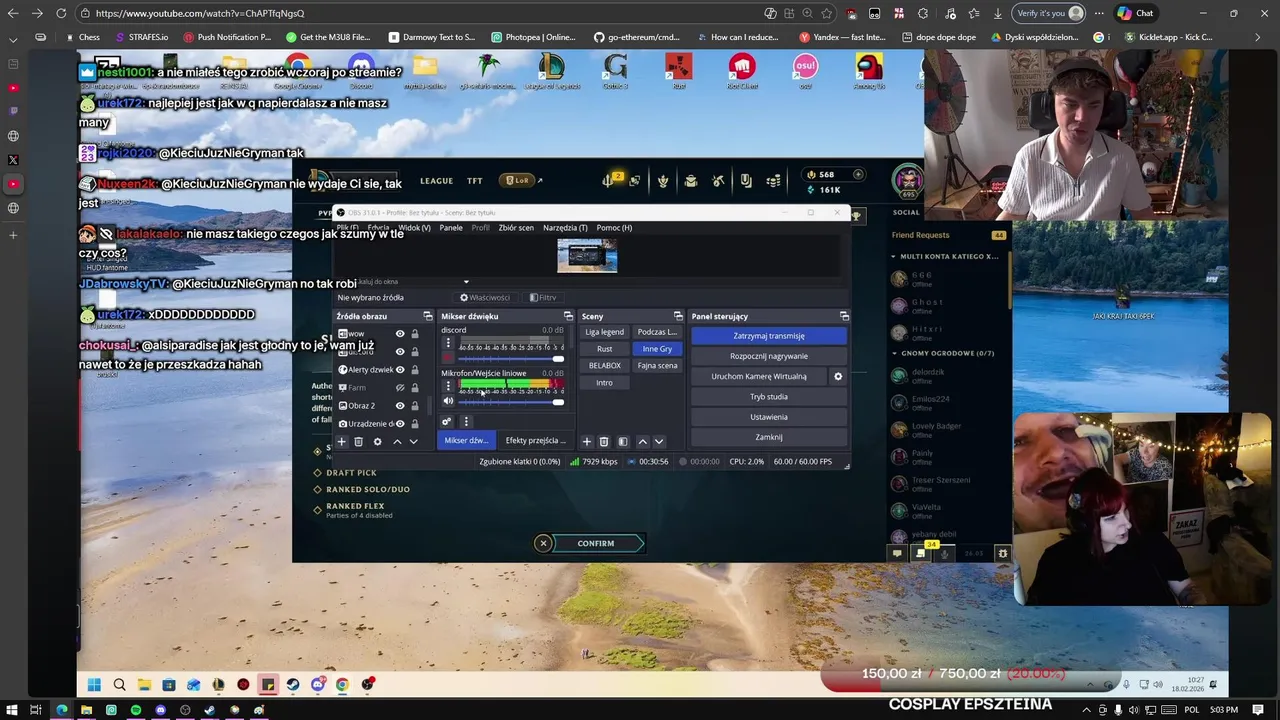Unmute the discord audio channel

[x=448, y=358]
